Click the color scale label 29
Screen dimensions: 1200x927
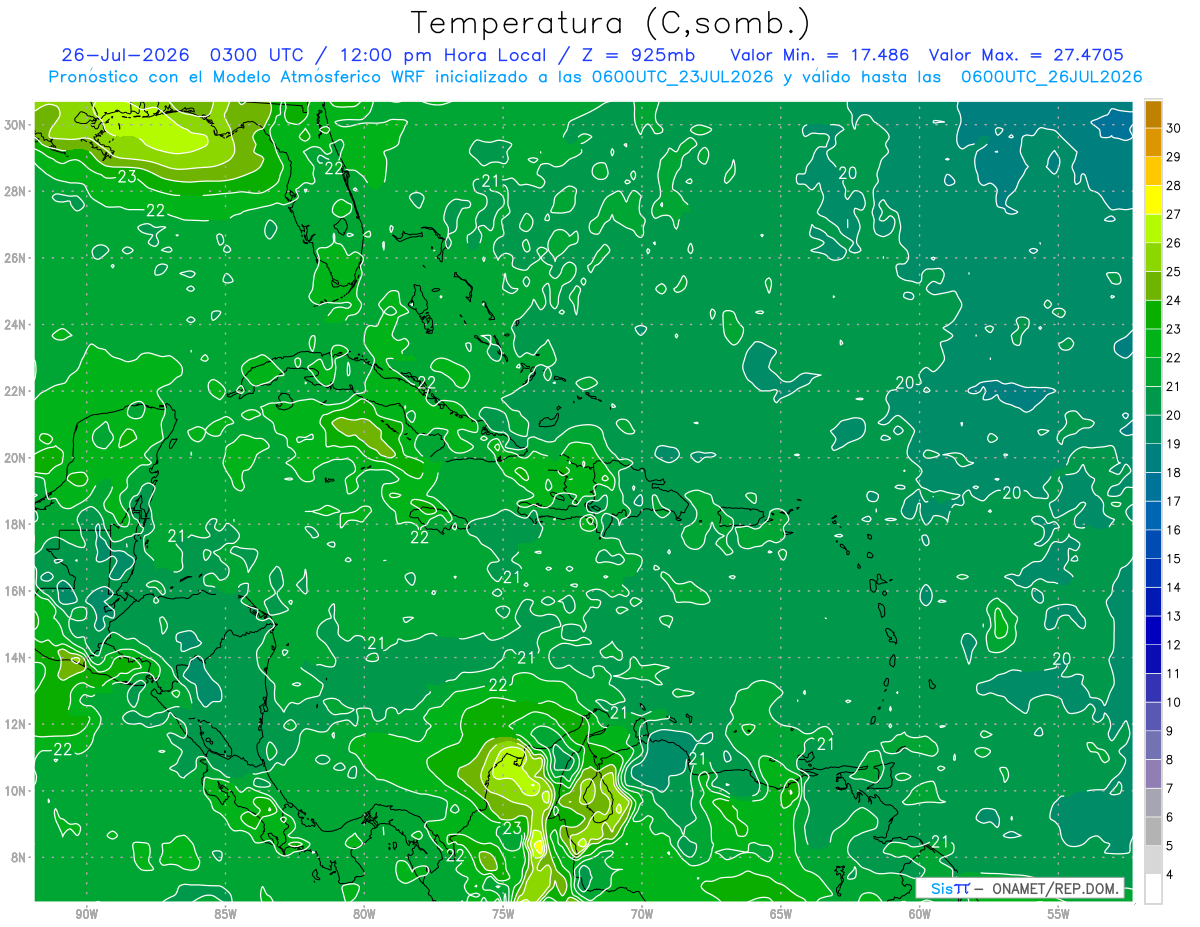tap(1173, 156)
